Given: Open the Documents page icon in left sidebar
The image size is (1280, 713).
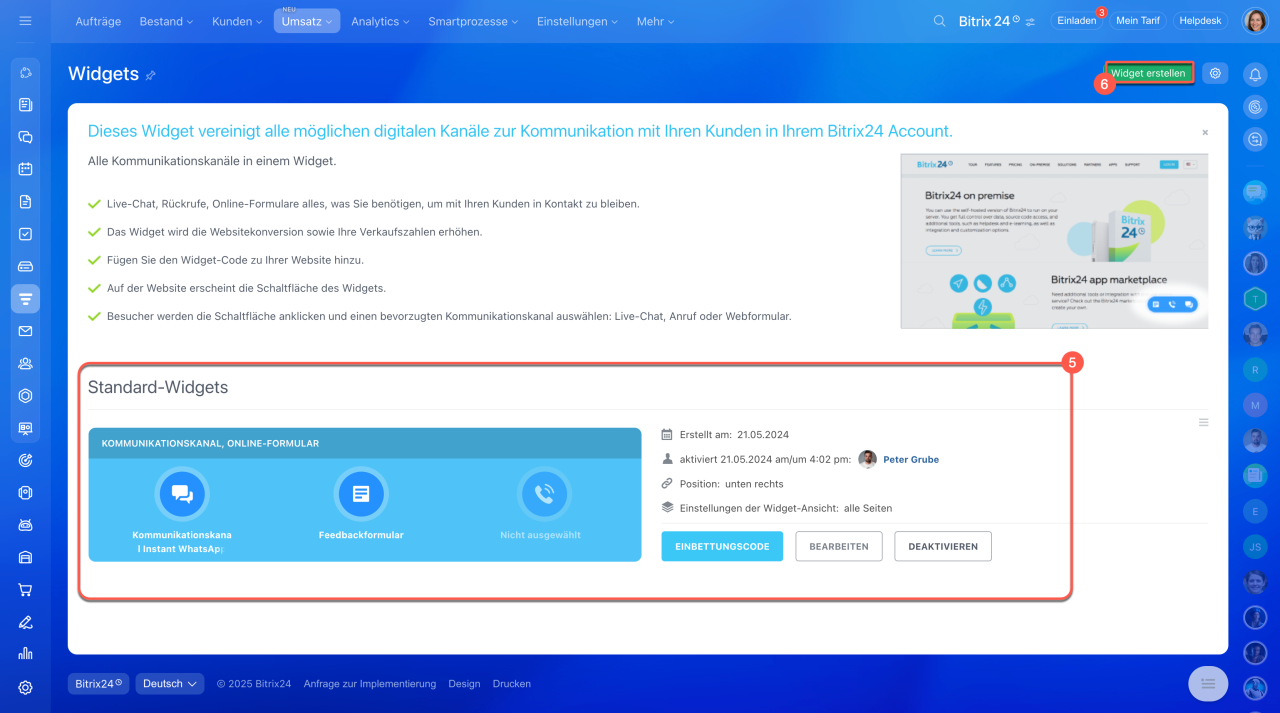Looking at the screenshot, I should point(26,201).
